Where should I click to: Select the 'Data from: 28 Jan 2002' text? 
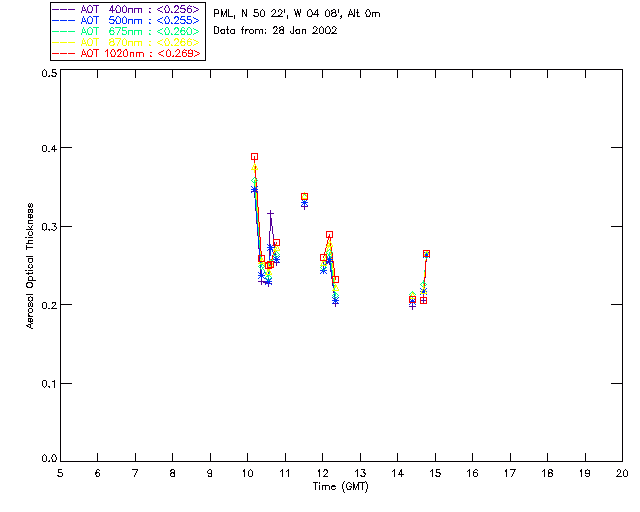point(275,31)
